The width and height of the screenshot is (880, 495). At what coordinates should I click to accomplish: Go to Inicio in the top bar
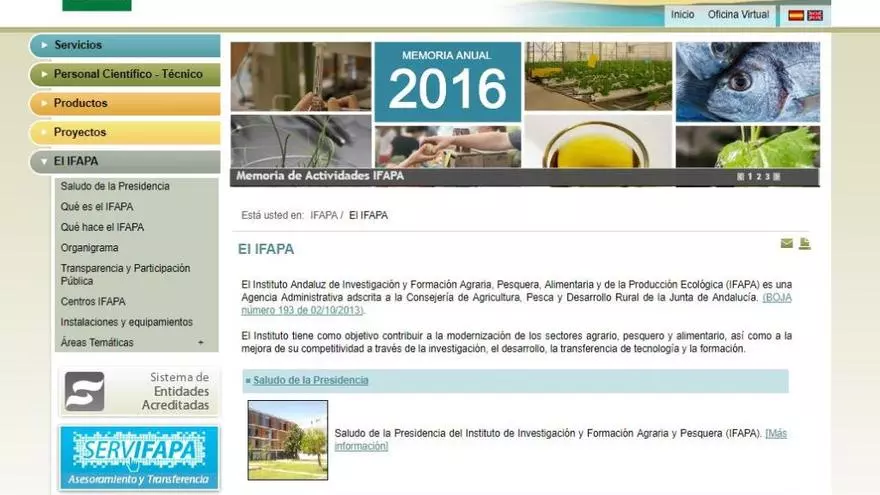click(x=682, y=15)
